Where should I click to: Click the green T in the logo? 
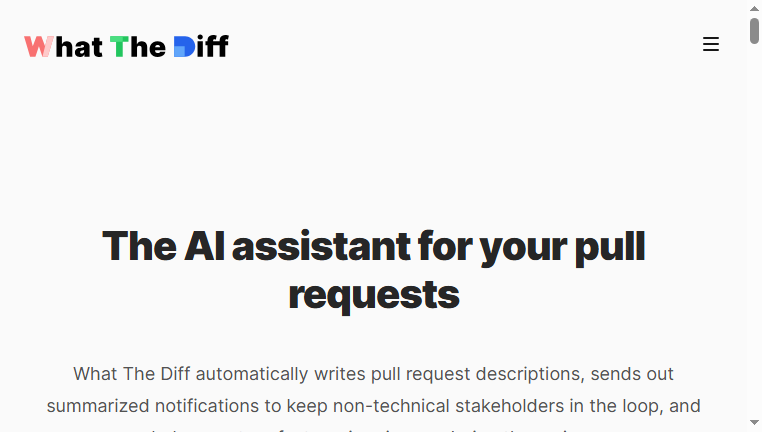coord(119,47)
